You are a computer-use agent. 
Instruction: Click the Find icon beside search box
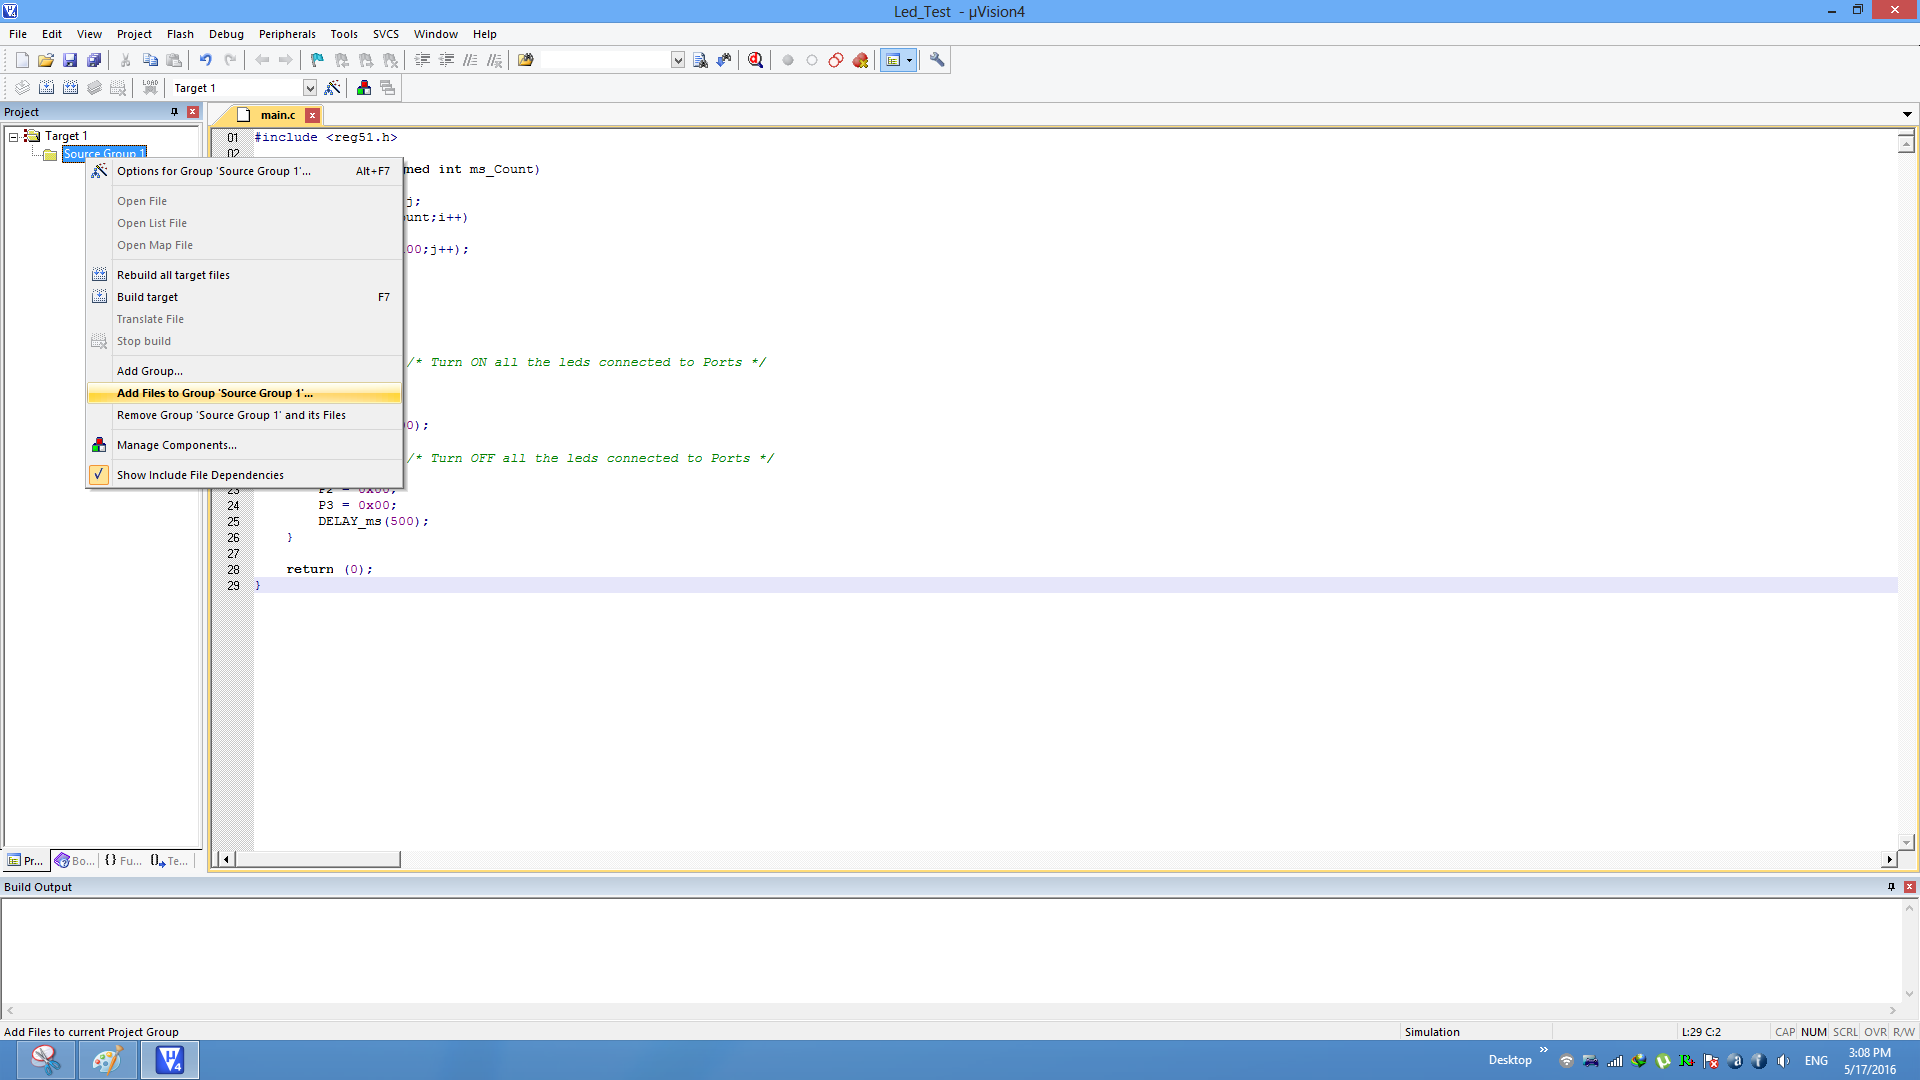[x=700, y=60]
